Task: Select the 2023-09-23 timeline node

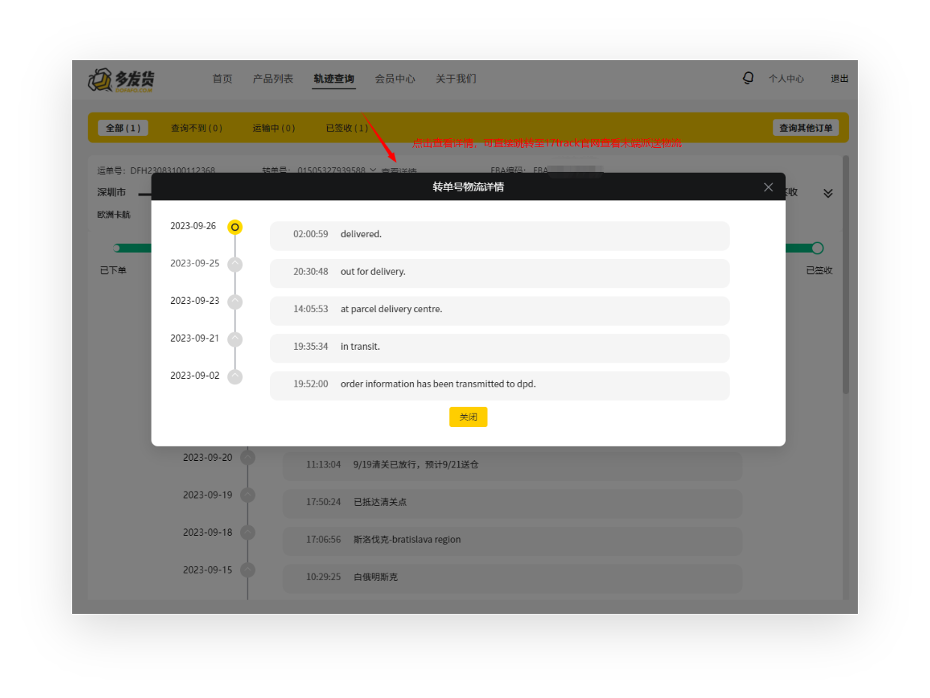Action: pyautogui.click(x=235, y=302)
